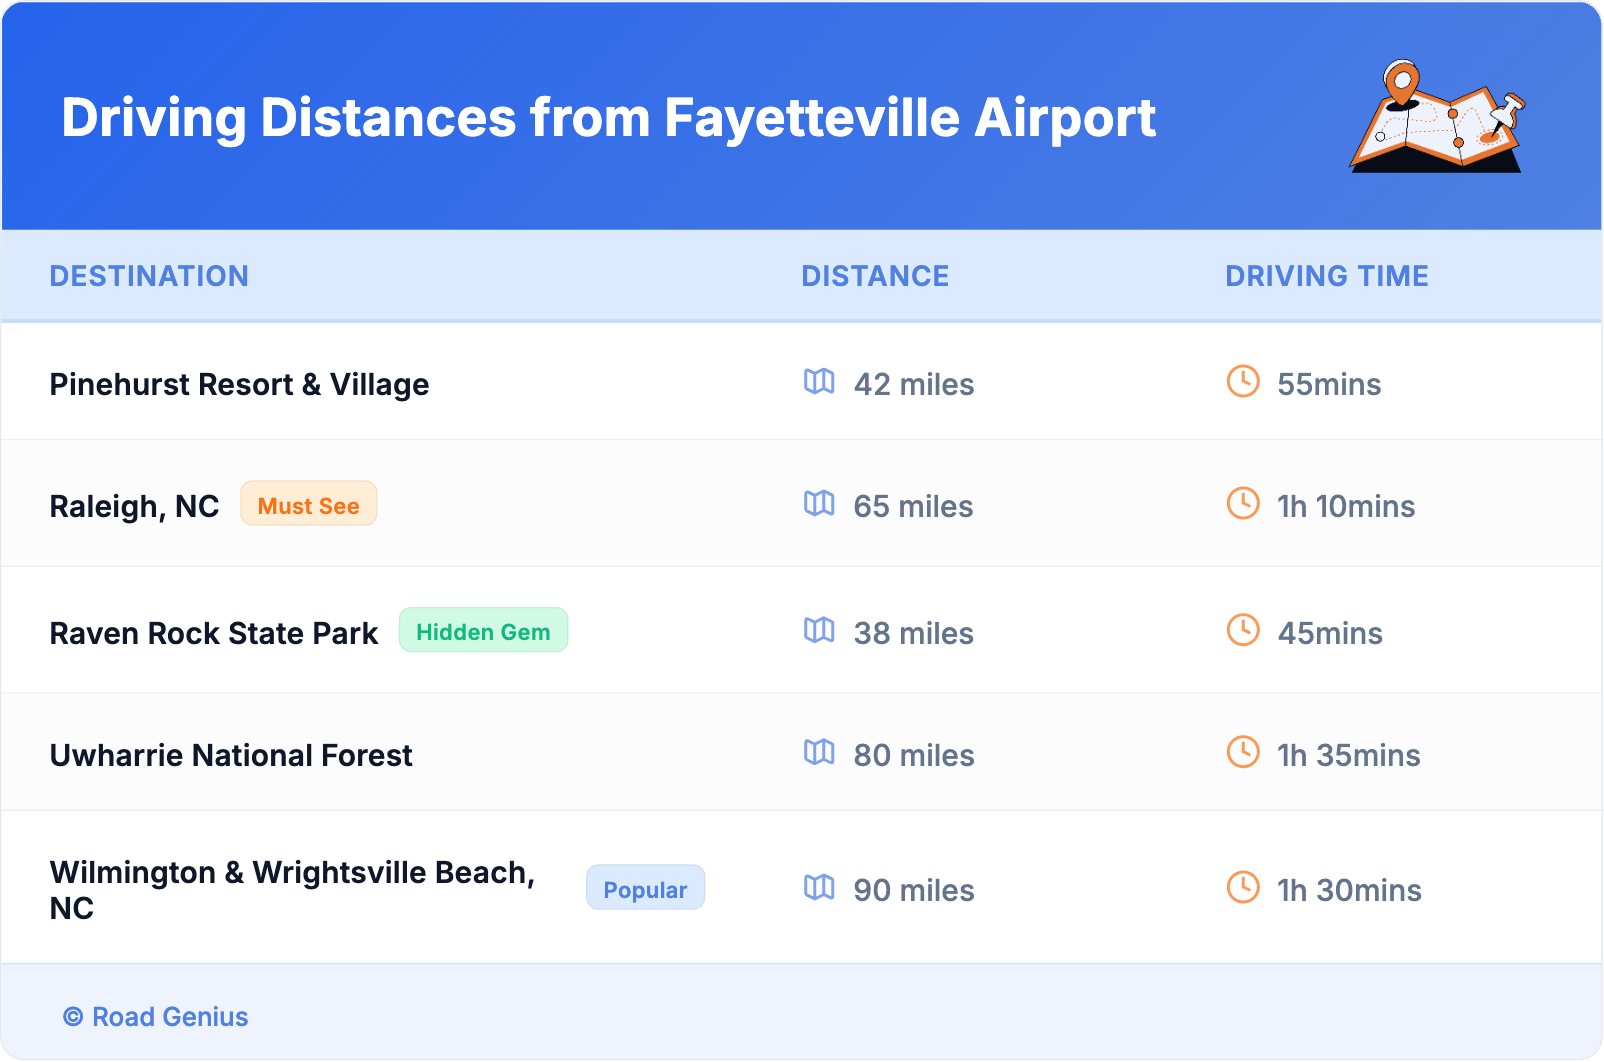
Task: Click the map icon beside 42 miles
Action: pyautogui.click(x=819, y=382)
